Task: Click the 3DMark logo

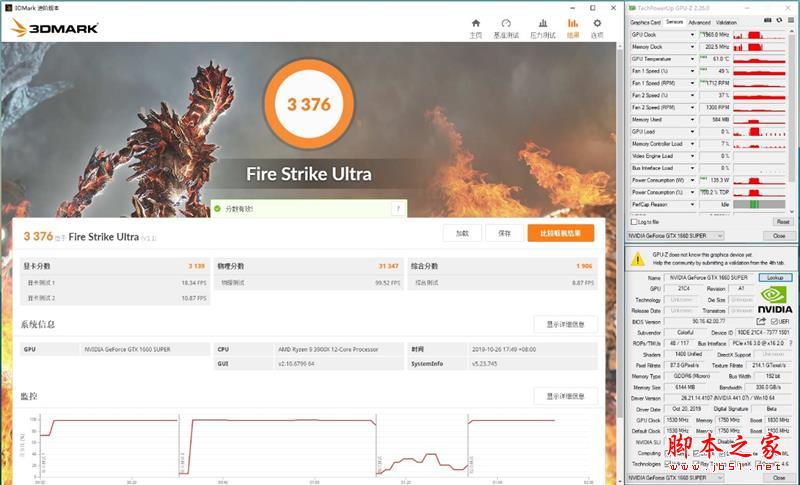Action: pyautogui.click(x=55, y=28)
